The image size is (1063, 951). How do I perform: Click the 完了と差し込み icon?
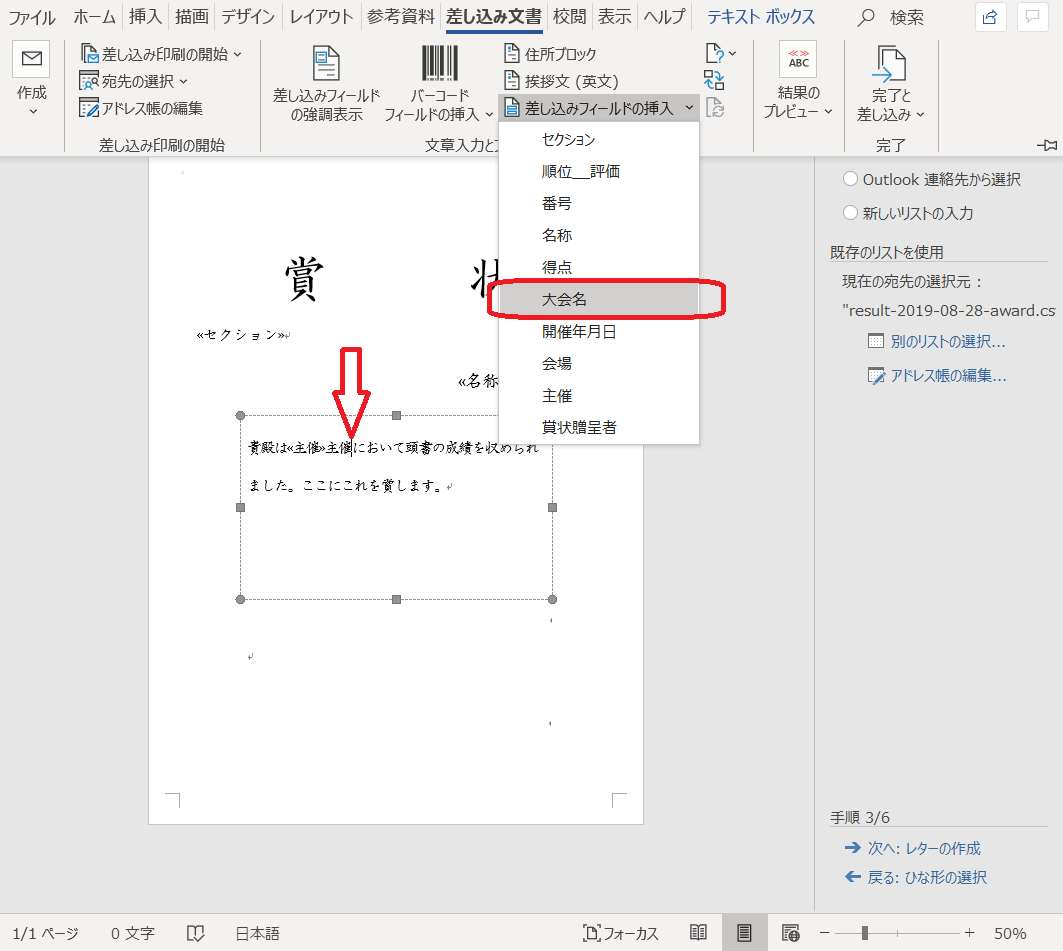[889, 64]
